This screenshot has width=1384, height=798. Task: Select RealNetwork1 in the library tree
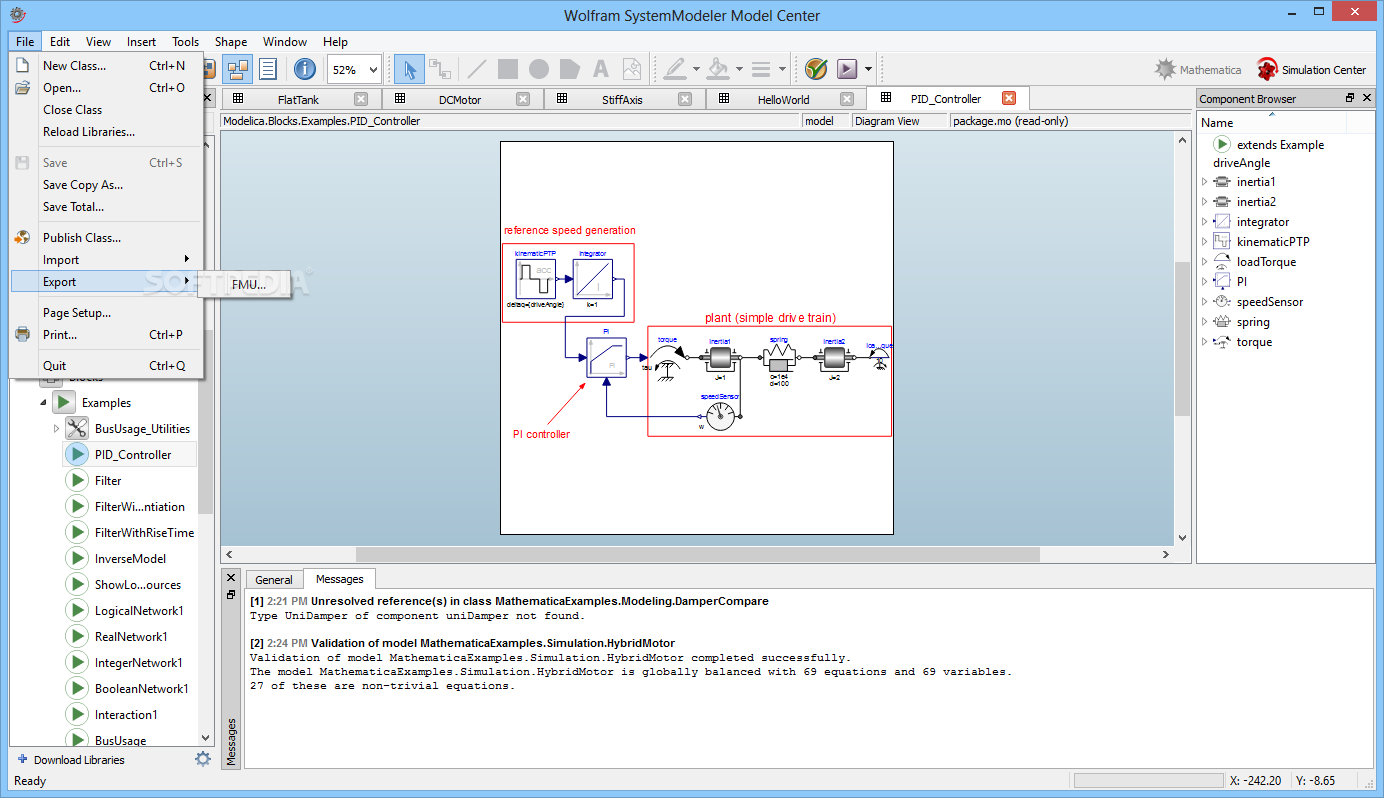131,636
